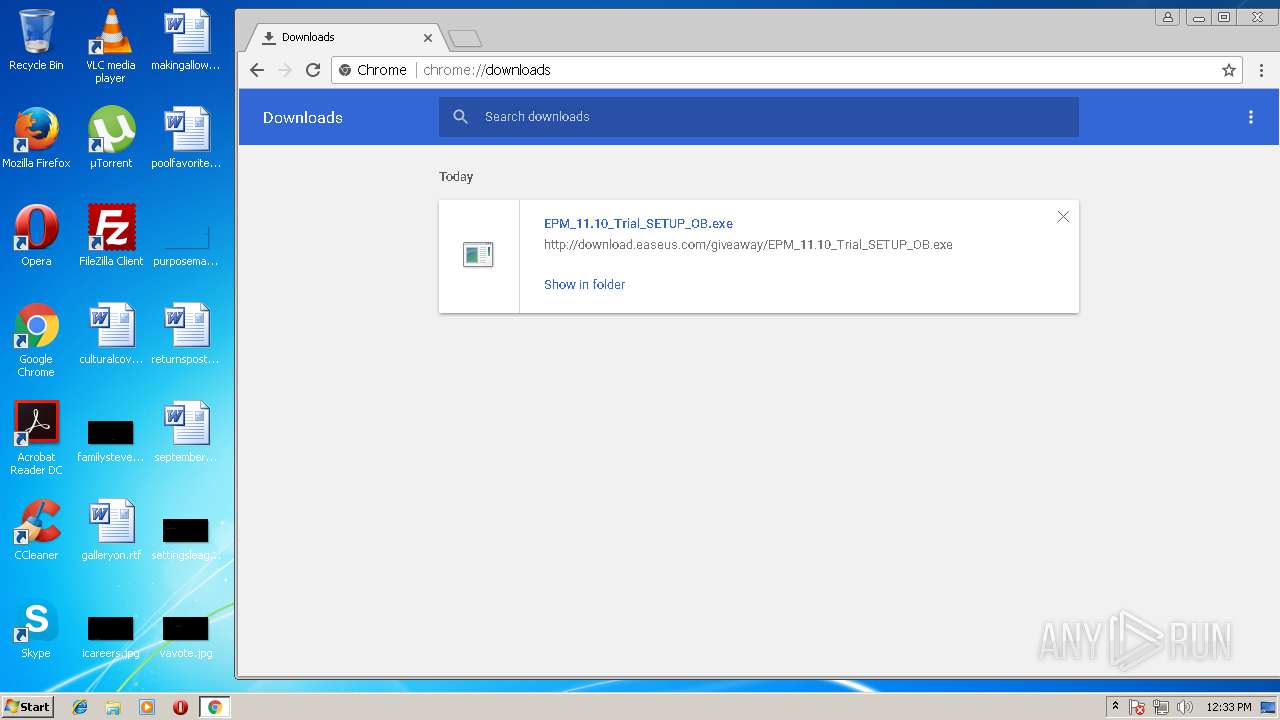The width and height of the screenshot is (1280, 720).
Task: Select the 'Today' date heading
Action: [456, 177]
